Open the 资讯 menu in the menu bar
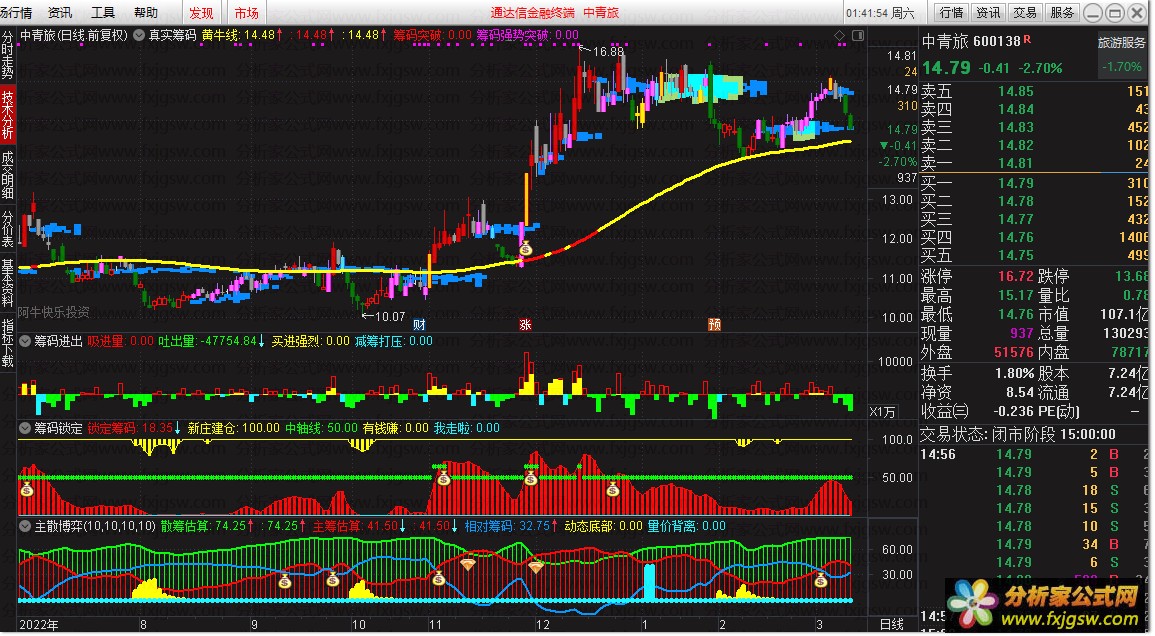This screenshot has height=636, width=1155. [60, 13]
